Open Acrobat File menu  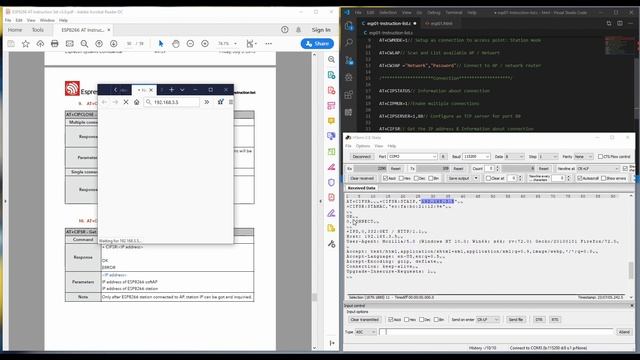tap(8, 20)
